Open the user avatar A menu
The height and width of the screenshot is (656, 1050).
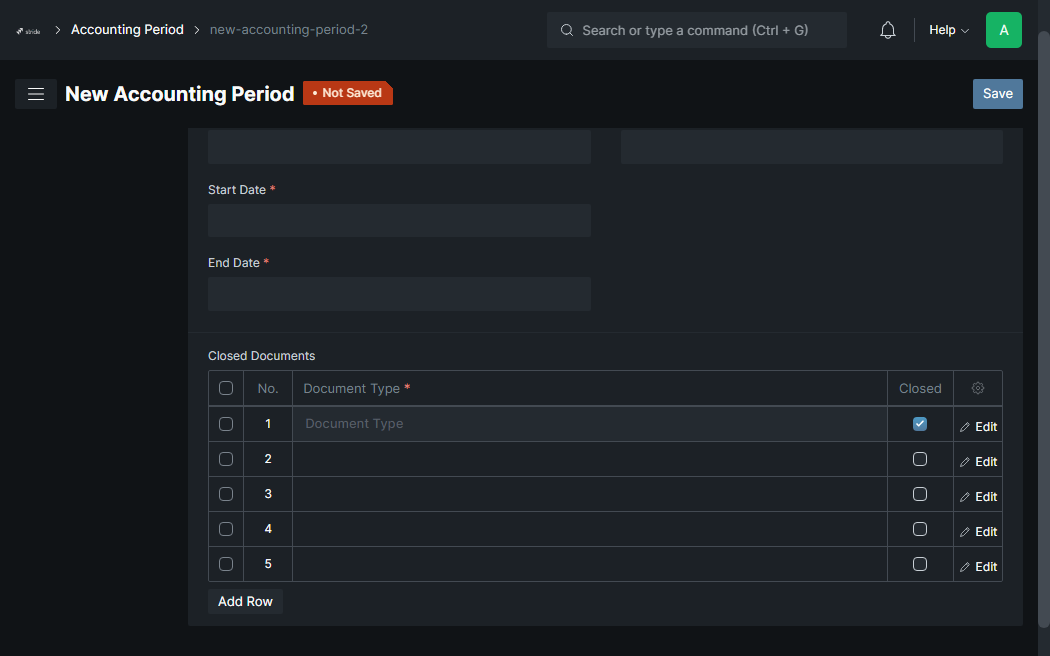pyautogui.click(x=1003, y=30)
